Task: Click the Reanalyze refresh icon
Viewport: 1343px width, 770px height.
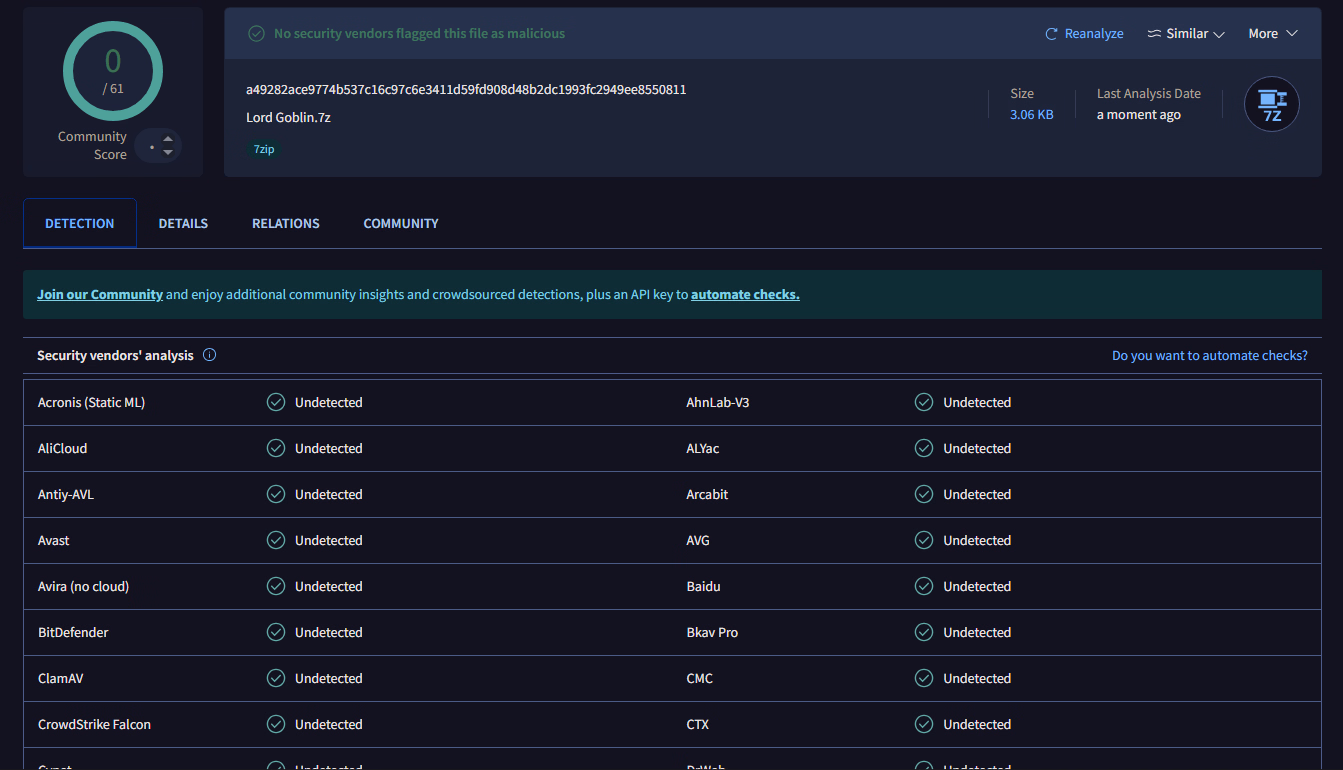Action: pos(1051,34)
